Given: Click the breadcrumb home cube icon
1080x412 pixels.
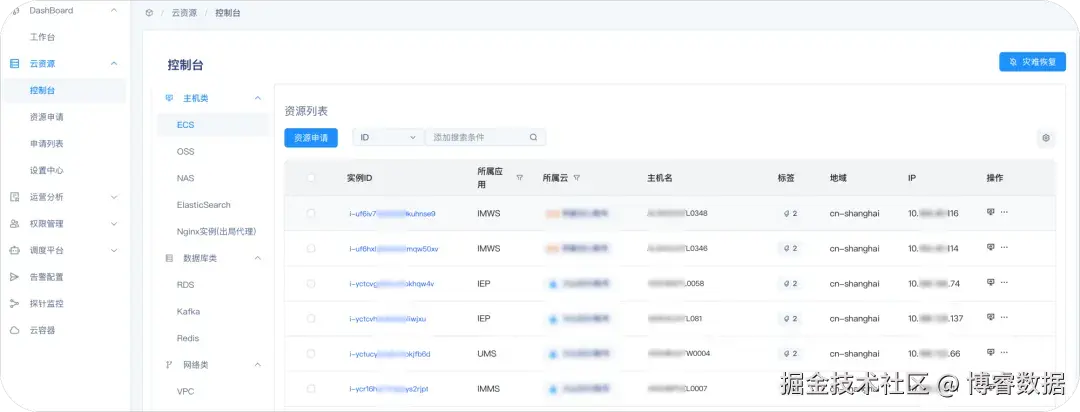Looking at the screenshot, I should click(x=149, y=13).
